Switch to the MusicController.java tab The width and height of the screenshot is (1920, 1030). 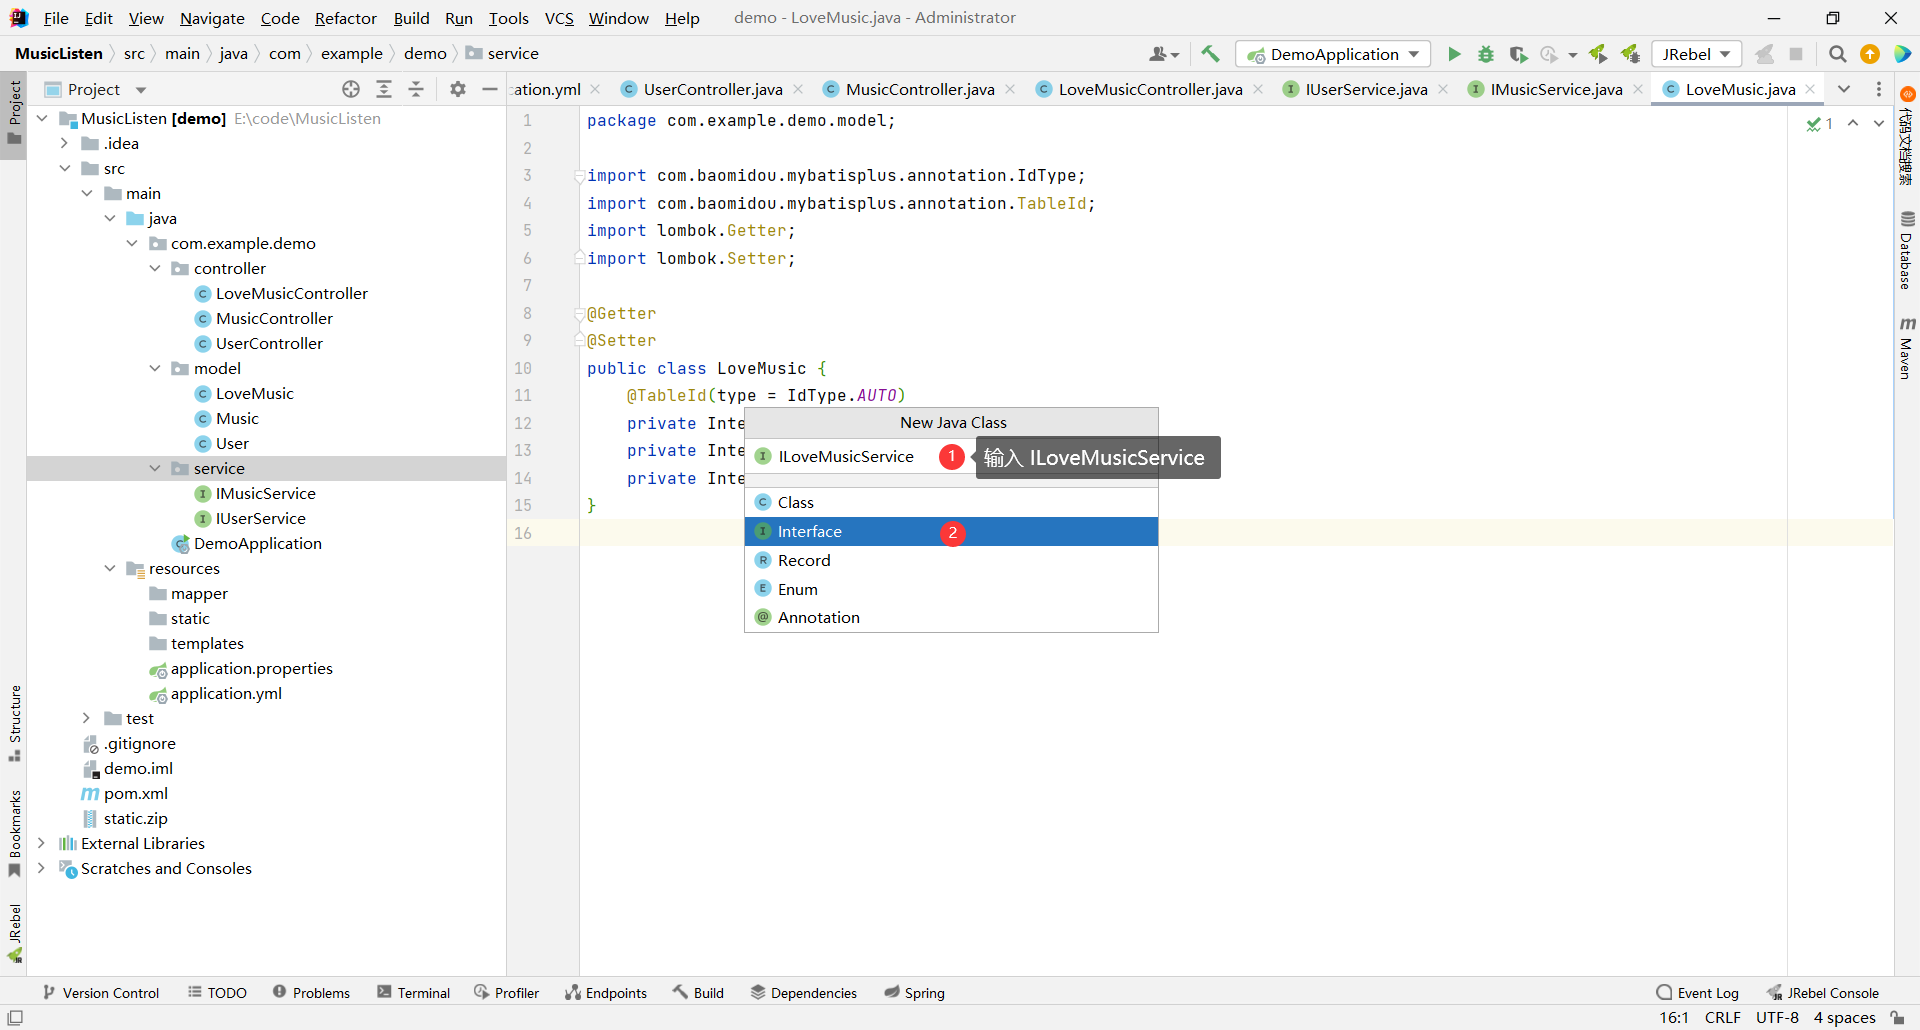click(919, 89)
